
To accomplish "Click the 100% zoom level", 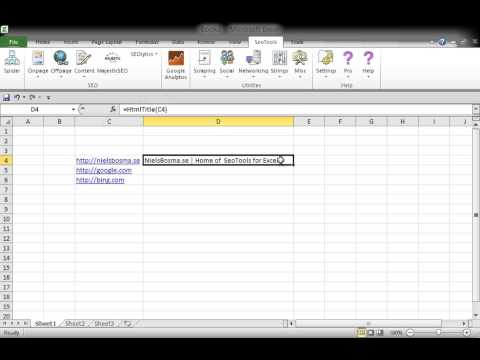I will (x=396, y=333).
